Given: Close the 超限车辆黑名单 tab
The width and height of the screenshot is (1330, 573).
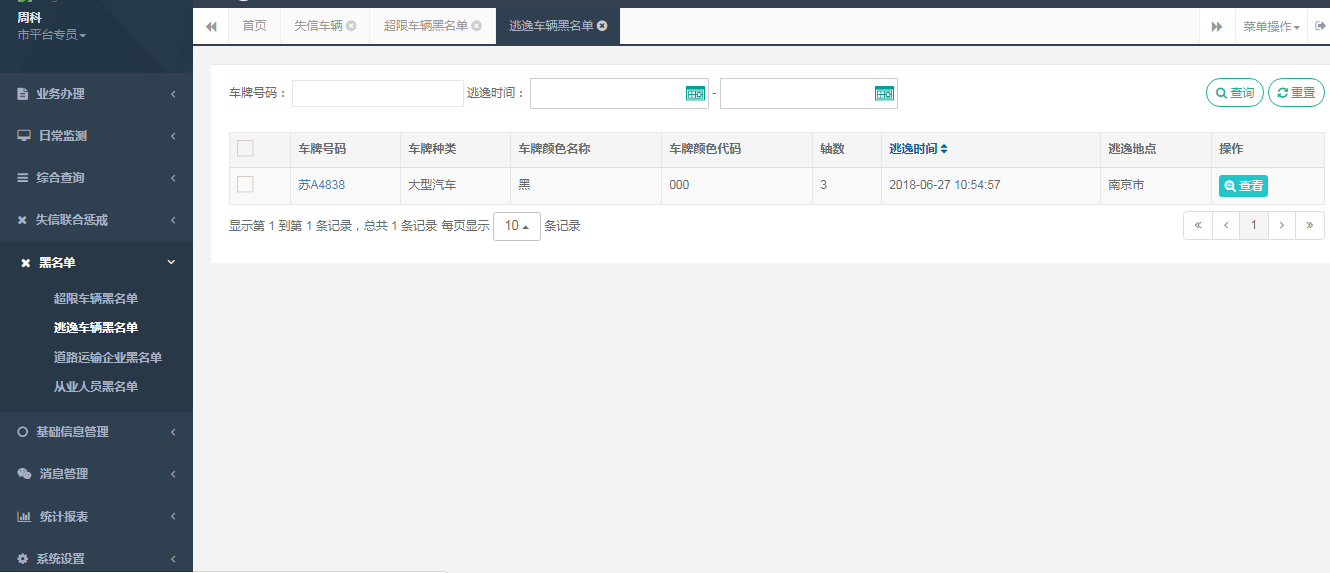Looking at the screenshot, I should click(x=477, y=26).
